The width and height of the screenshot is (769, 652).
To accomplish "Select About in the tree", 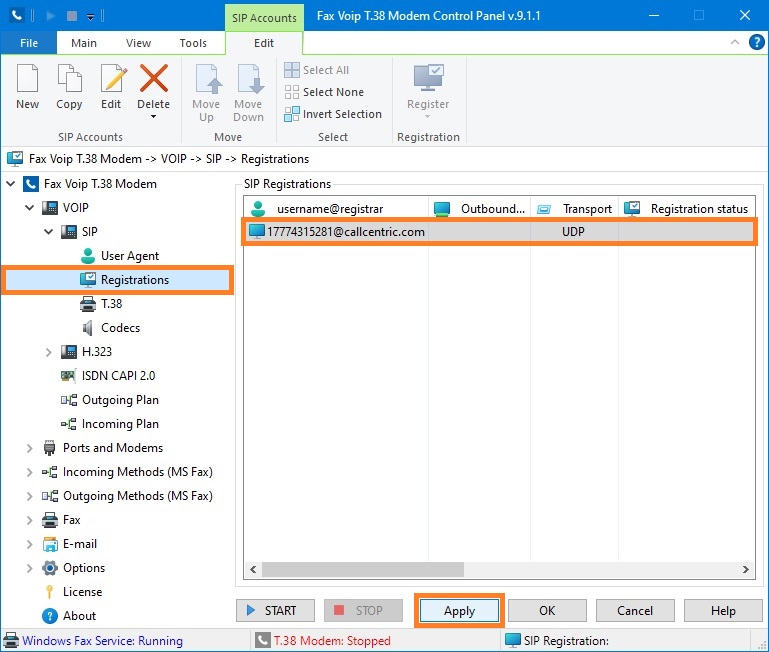I will (79, 616).
